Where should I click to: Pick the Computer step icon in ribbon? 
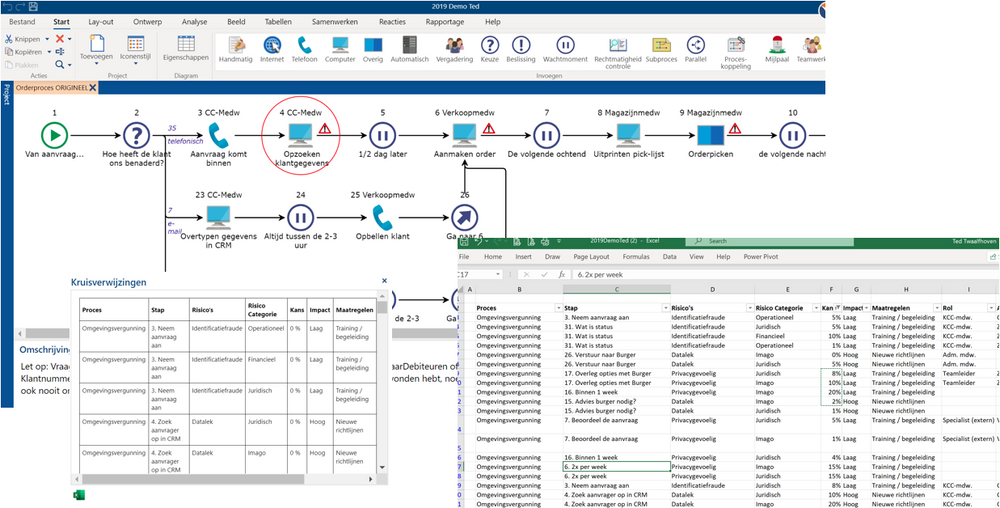click(x=340, y=49)
